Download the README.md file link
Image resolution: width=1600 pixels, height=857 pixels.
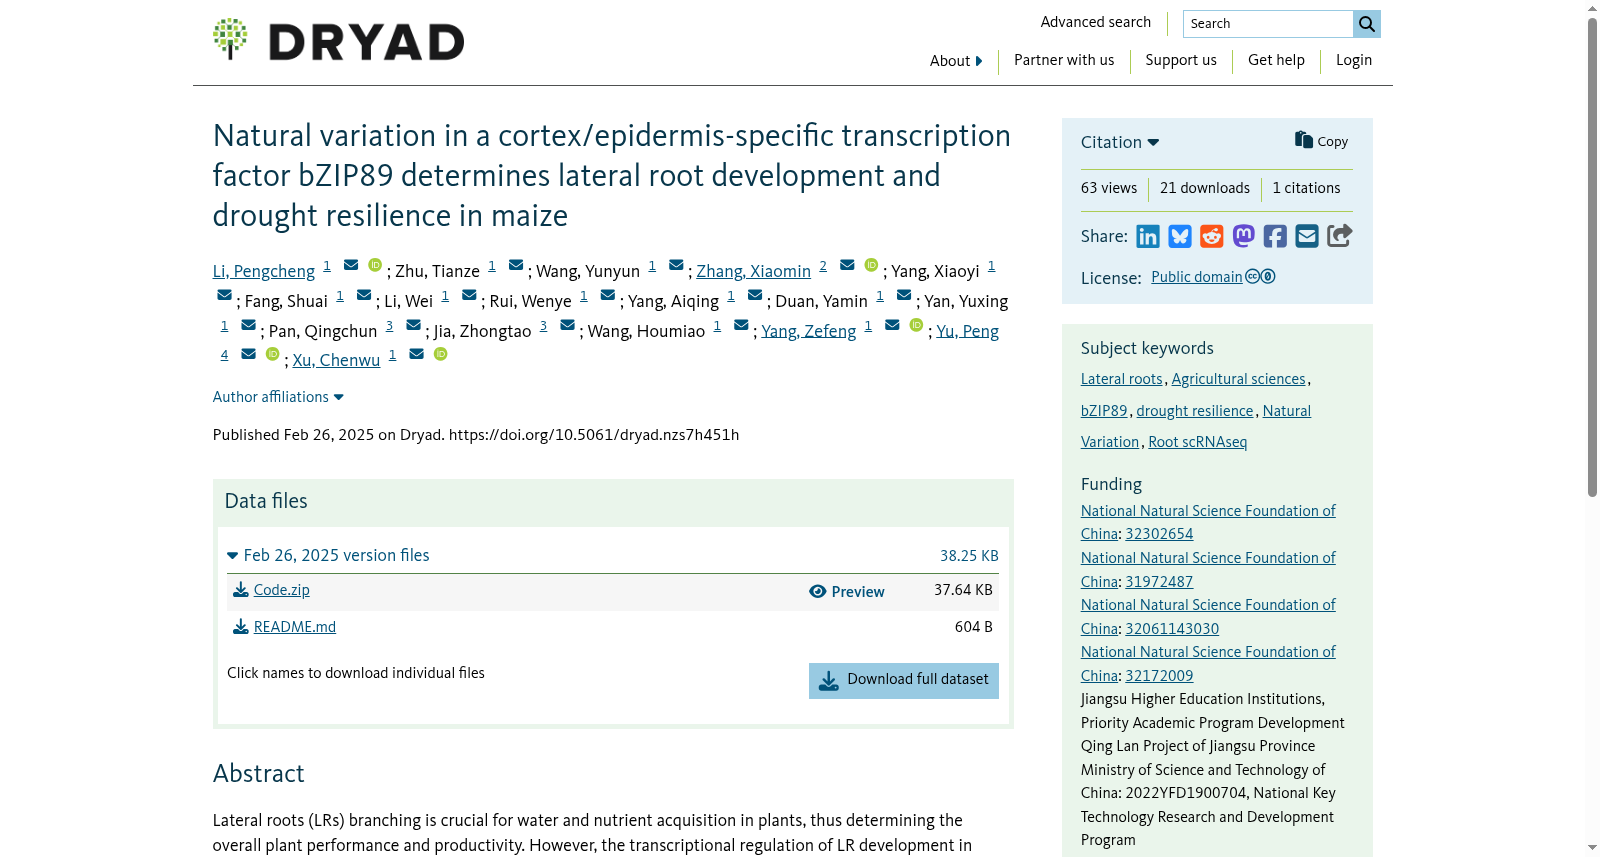pyautogui.click(x=295, y=627)
